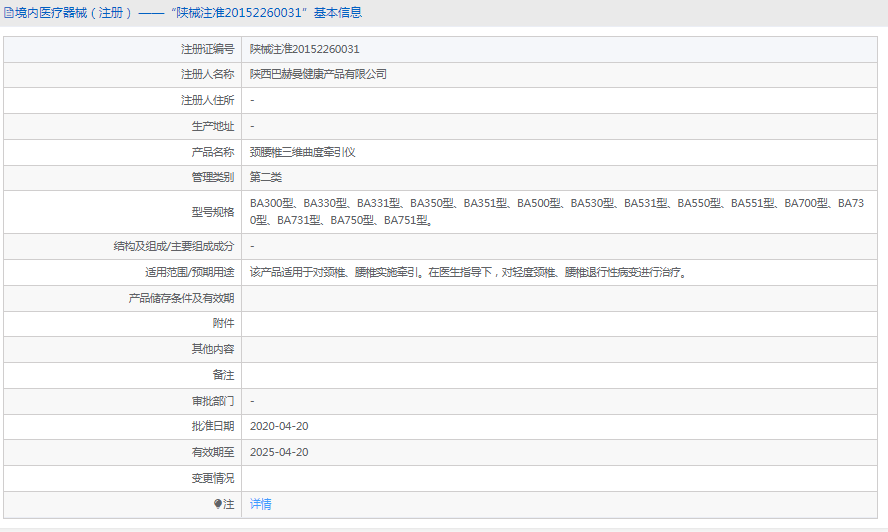
Task: Click the 备注 label
Action: pyautogui.click(x=223, y=375)
